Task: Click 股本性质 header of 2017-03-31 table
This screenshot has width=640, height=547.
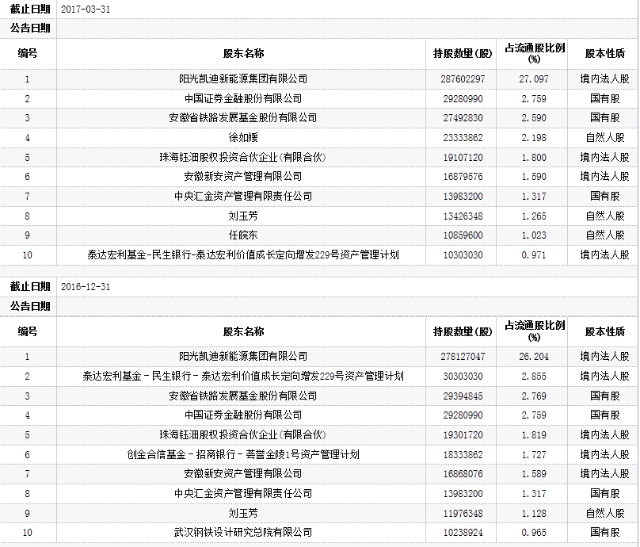Action: [x=604, y=53]
